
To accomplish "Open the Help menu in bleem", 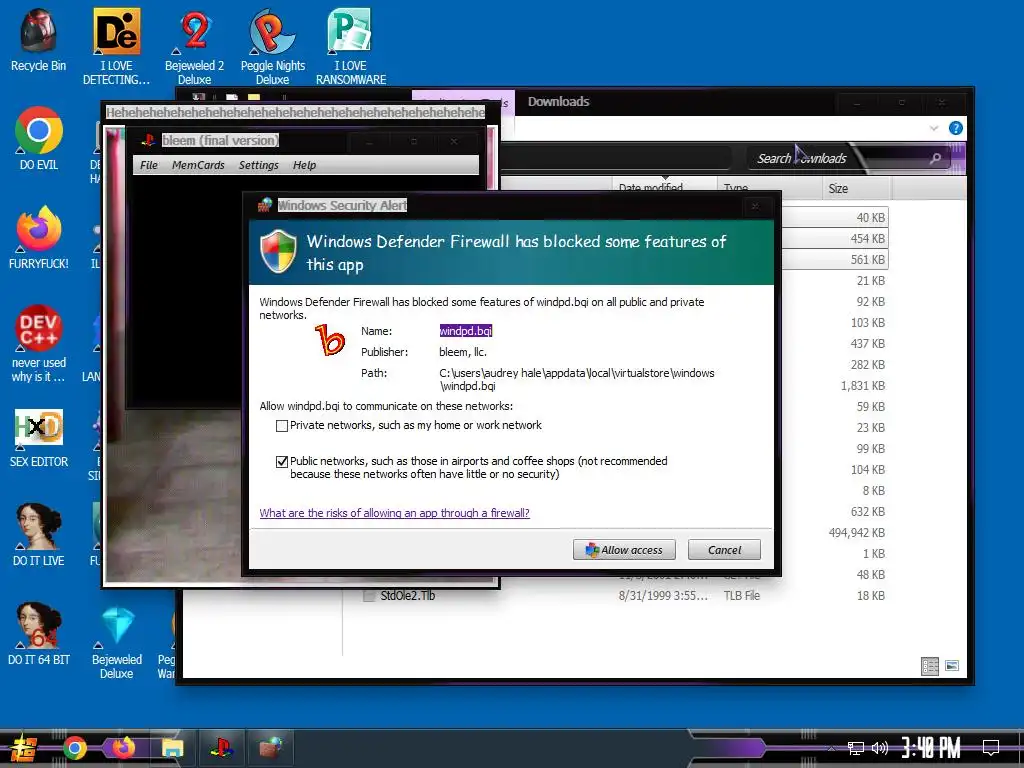I will pos(304,165).
